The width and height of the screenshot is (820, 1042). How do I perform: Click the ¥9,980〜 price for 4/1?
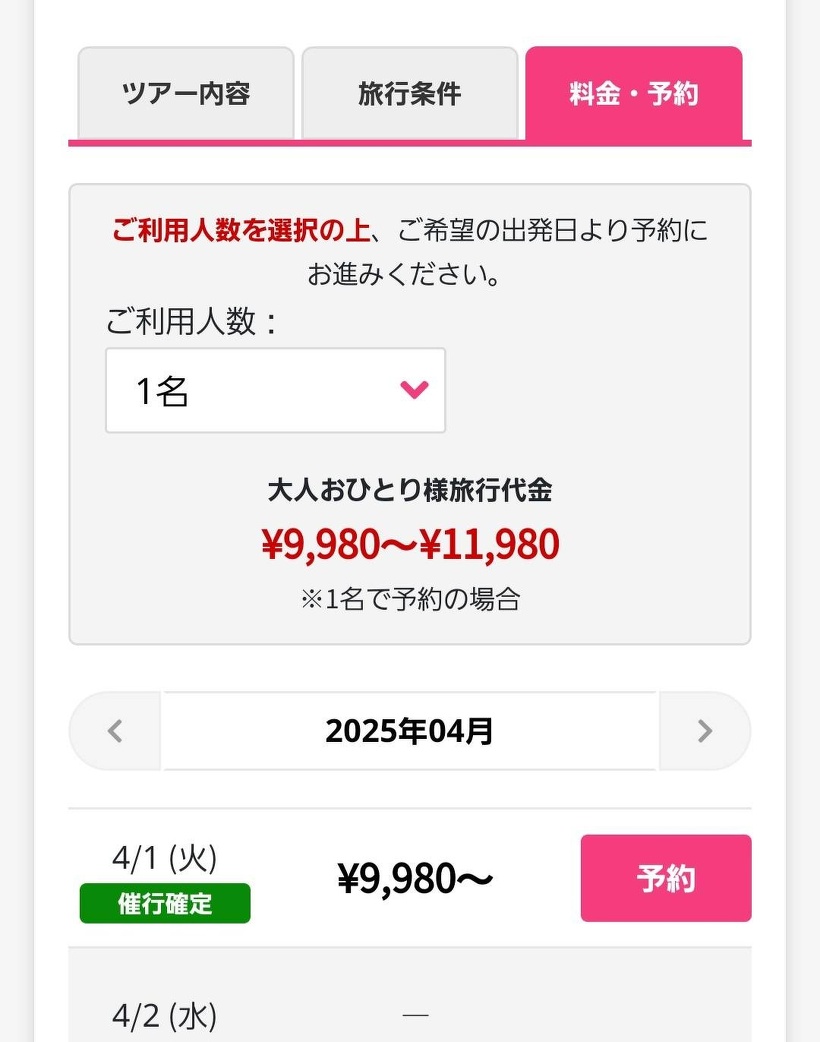(414, 878)
